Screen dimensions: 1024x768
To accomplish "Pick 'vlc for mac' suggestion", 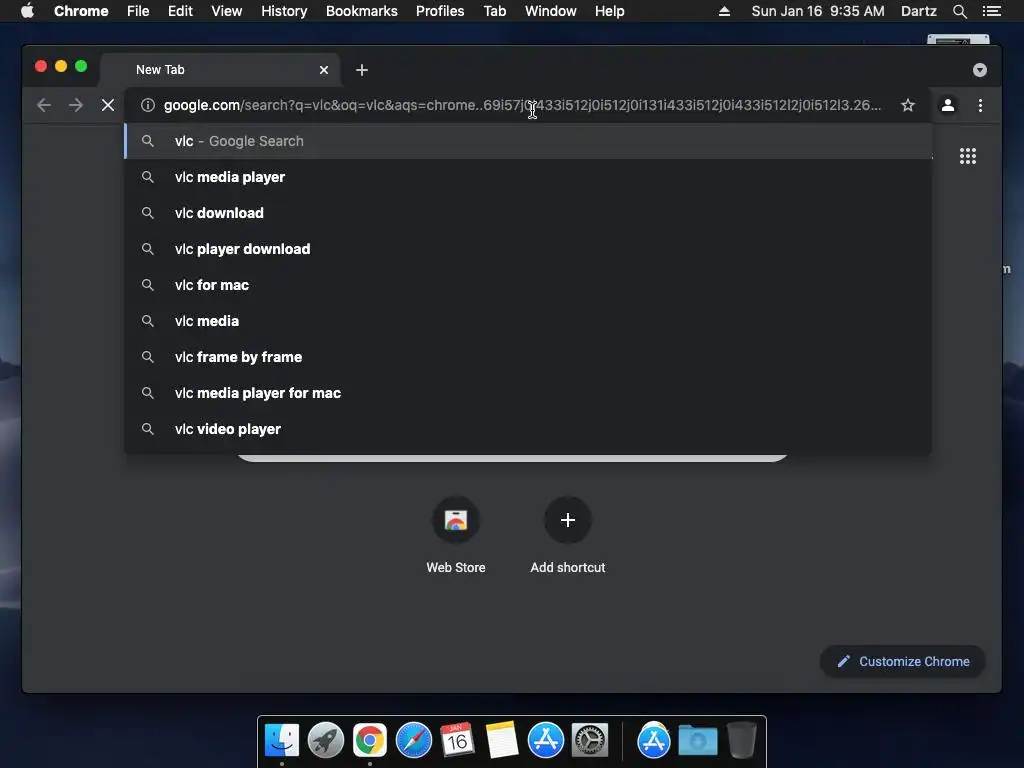I will pyautogui.click(x=528, y=285).
